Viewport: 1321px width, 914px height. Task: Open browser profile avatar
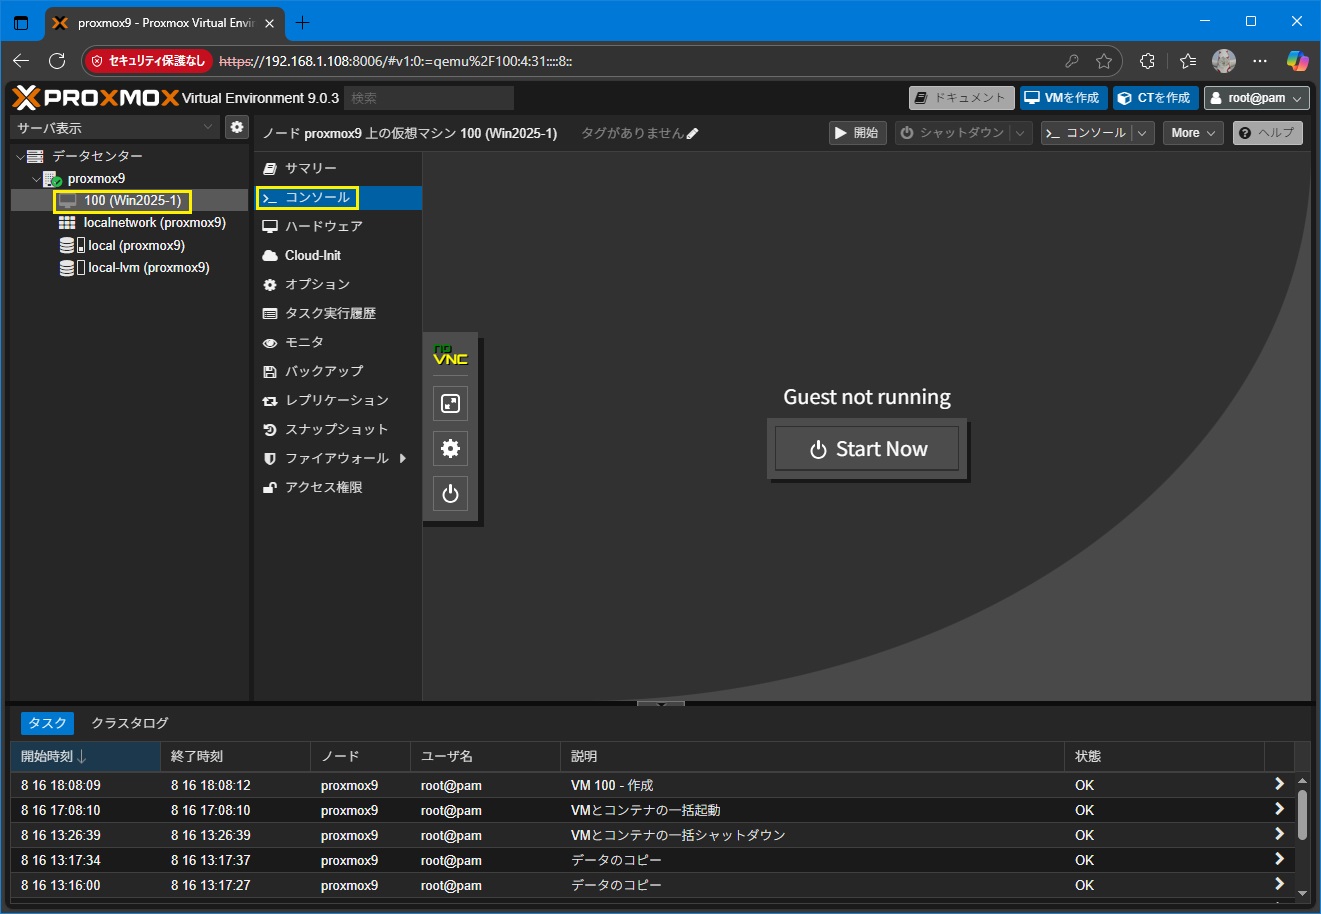(x=1224, y=61)
